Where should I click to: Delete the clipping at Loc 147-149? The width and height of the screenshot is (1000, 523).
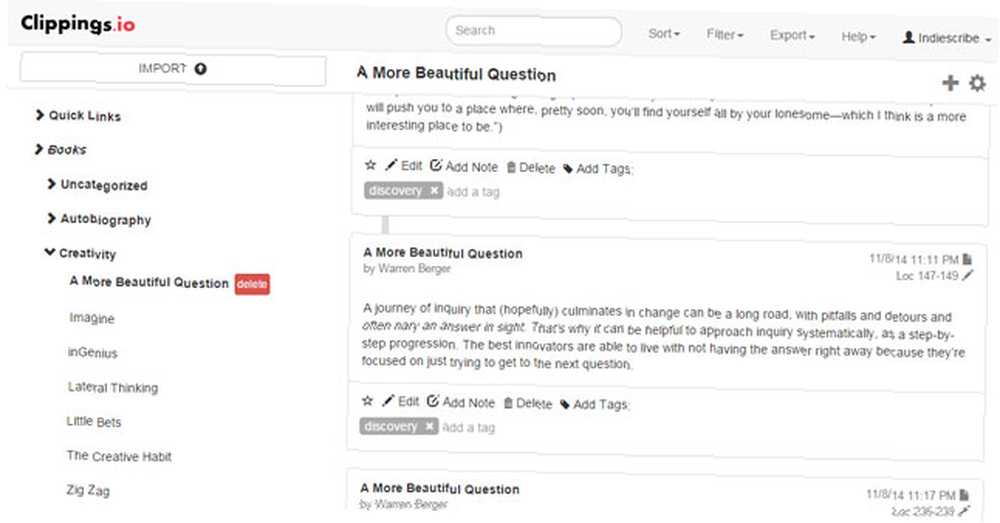point(527,403)
